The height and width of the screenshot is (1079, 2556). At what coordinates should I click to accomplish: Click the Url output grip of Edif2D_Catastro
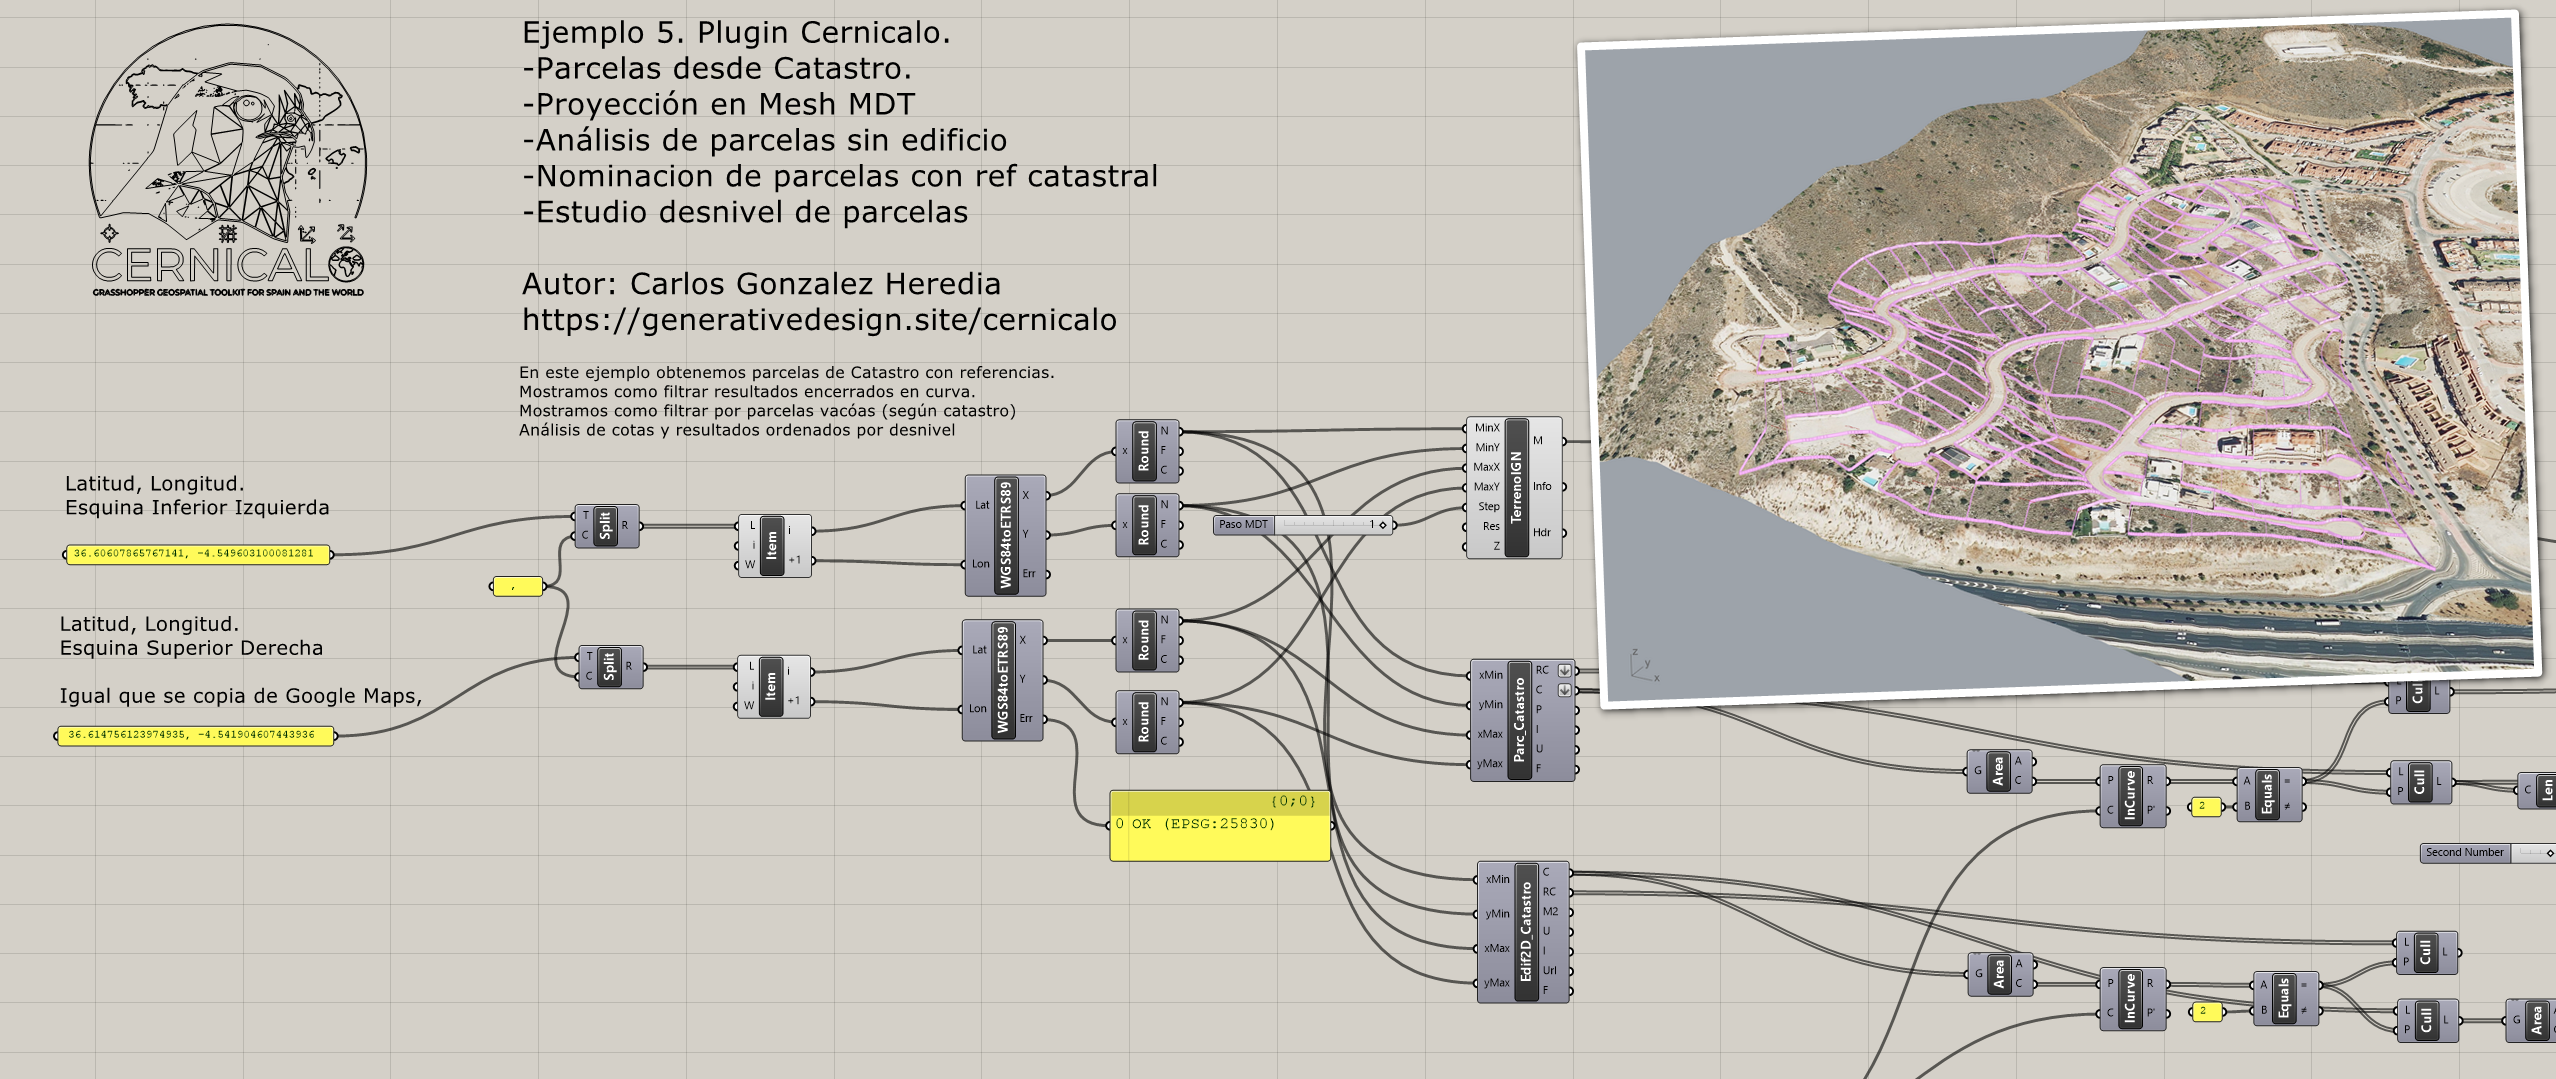pos(1570,971)
